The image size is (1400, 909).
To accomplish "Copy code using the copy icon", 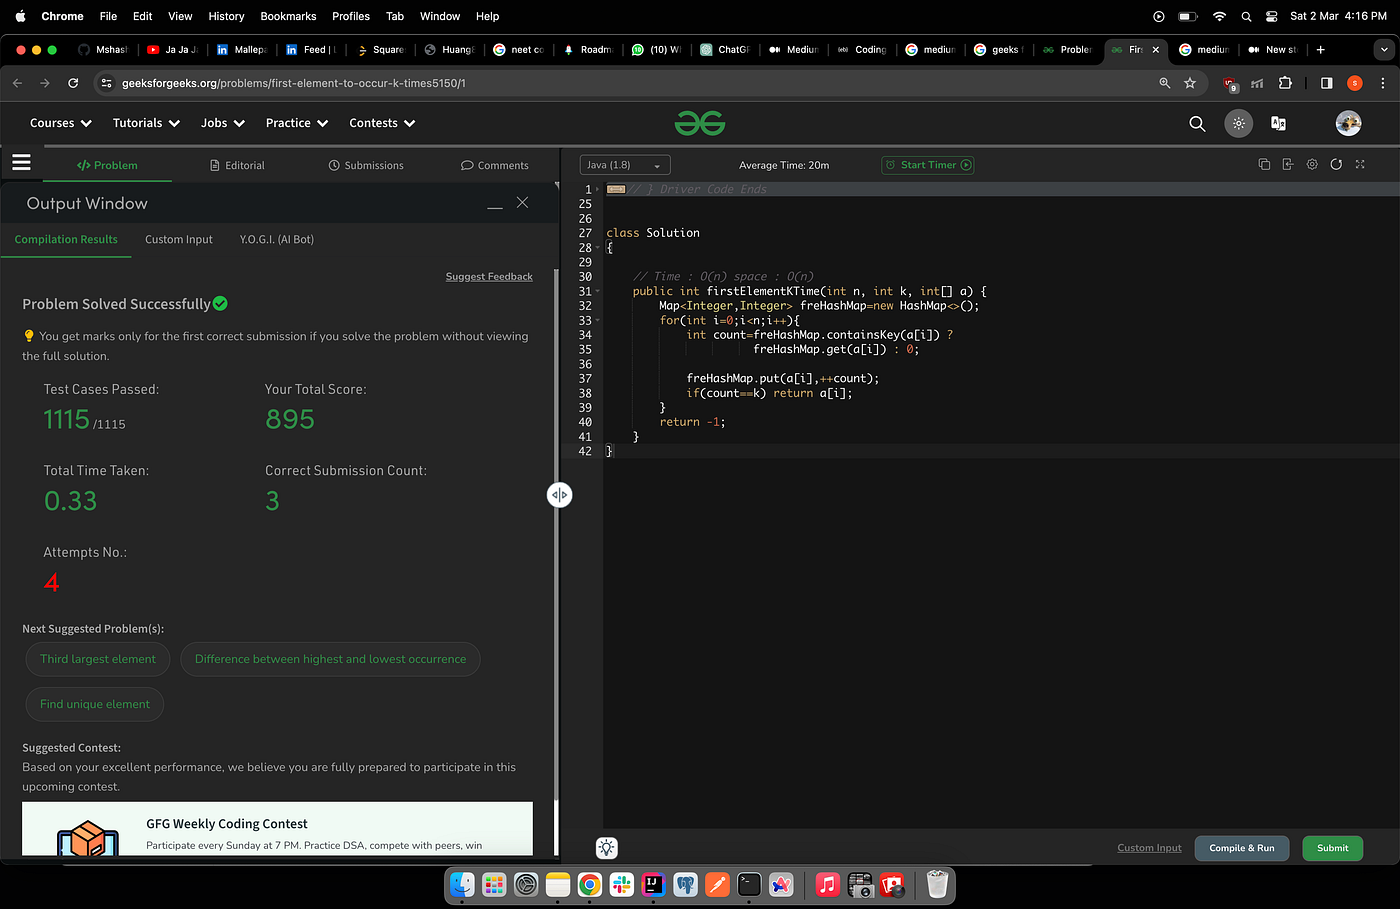I will [1264, 164].
